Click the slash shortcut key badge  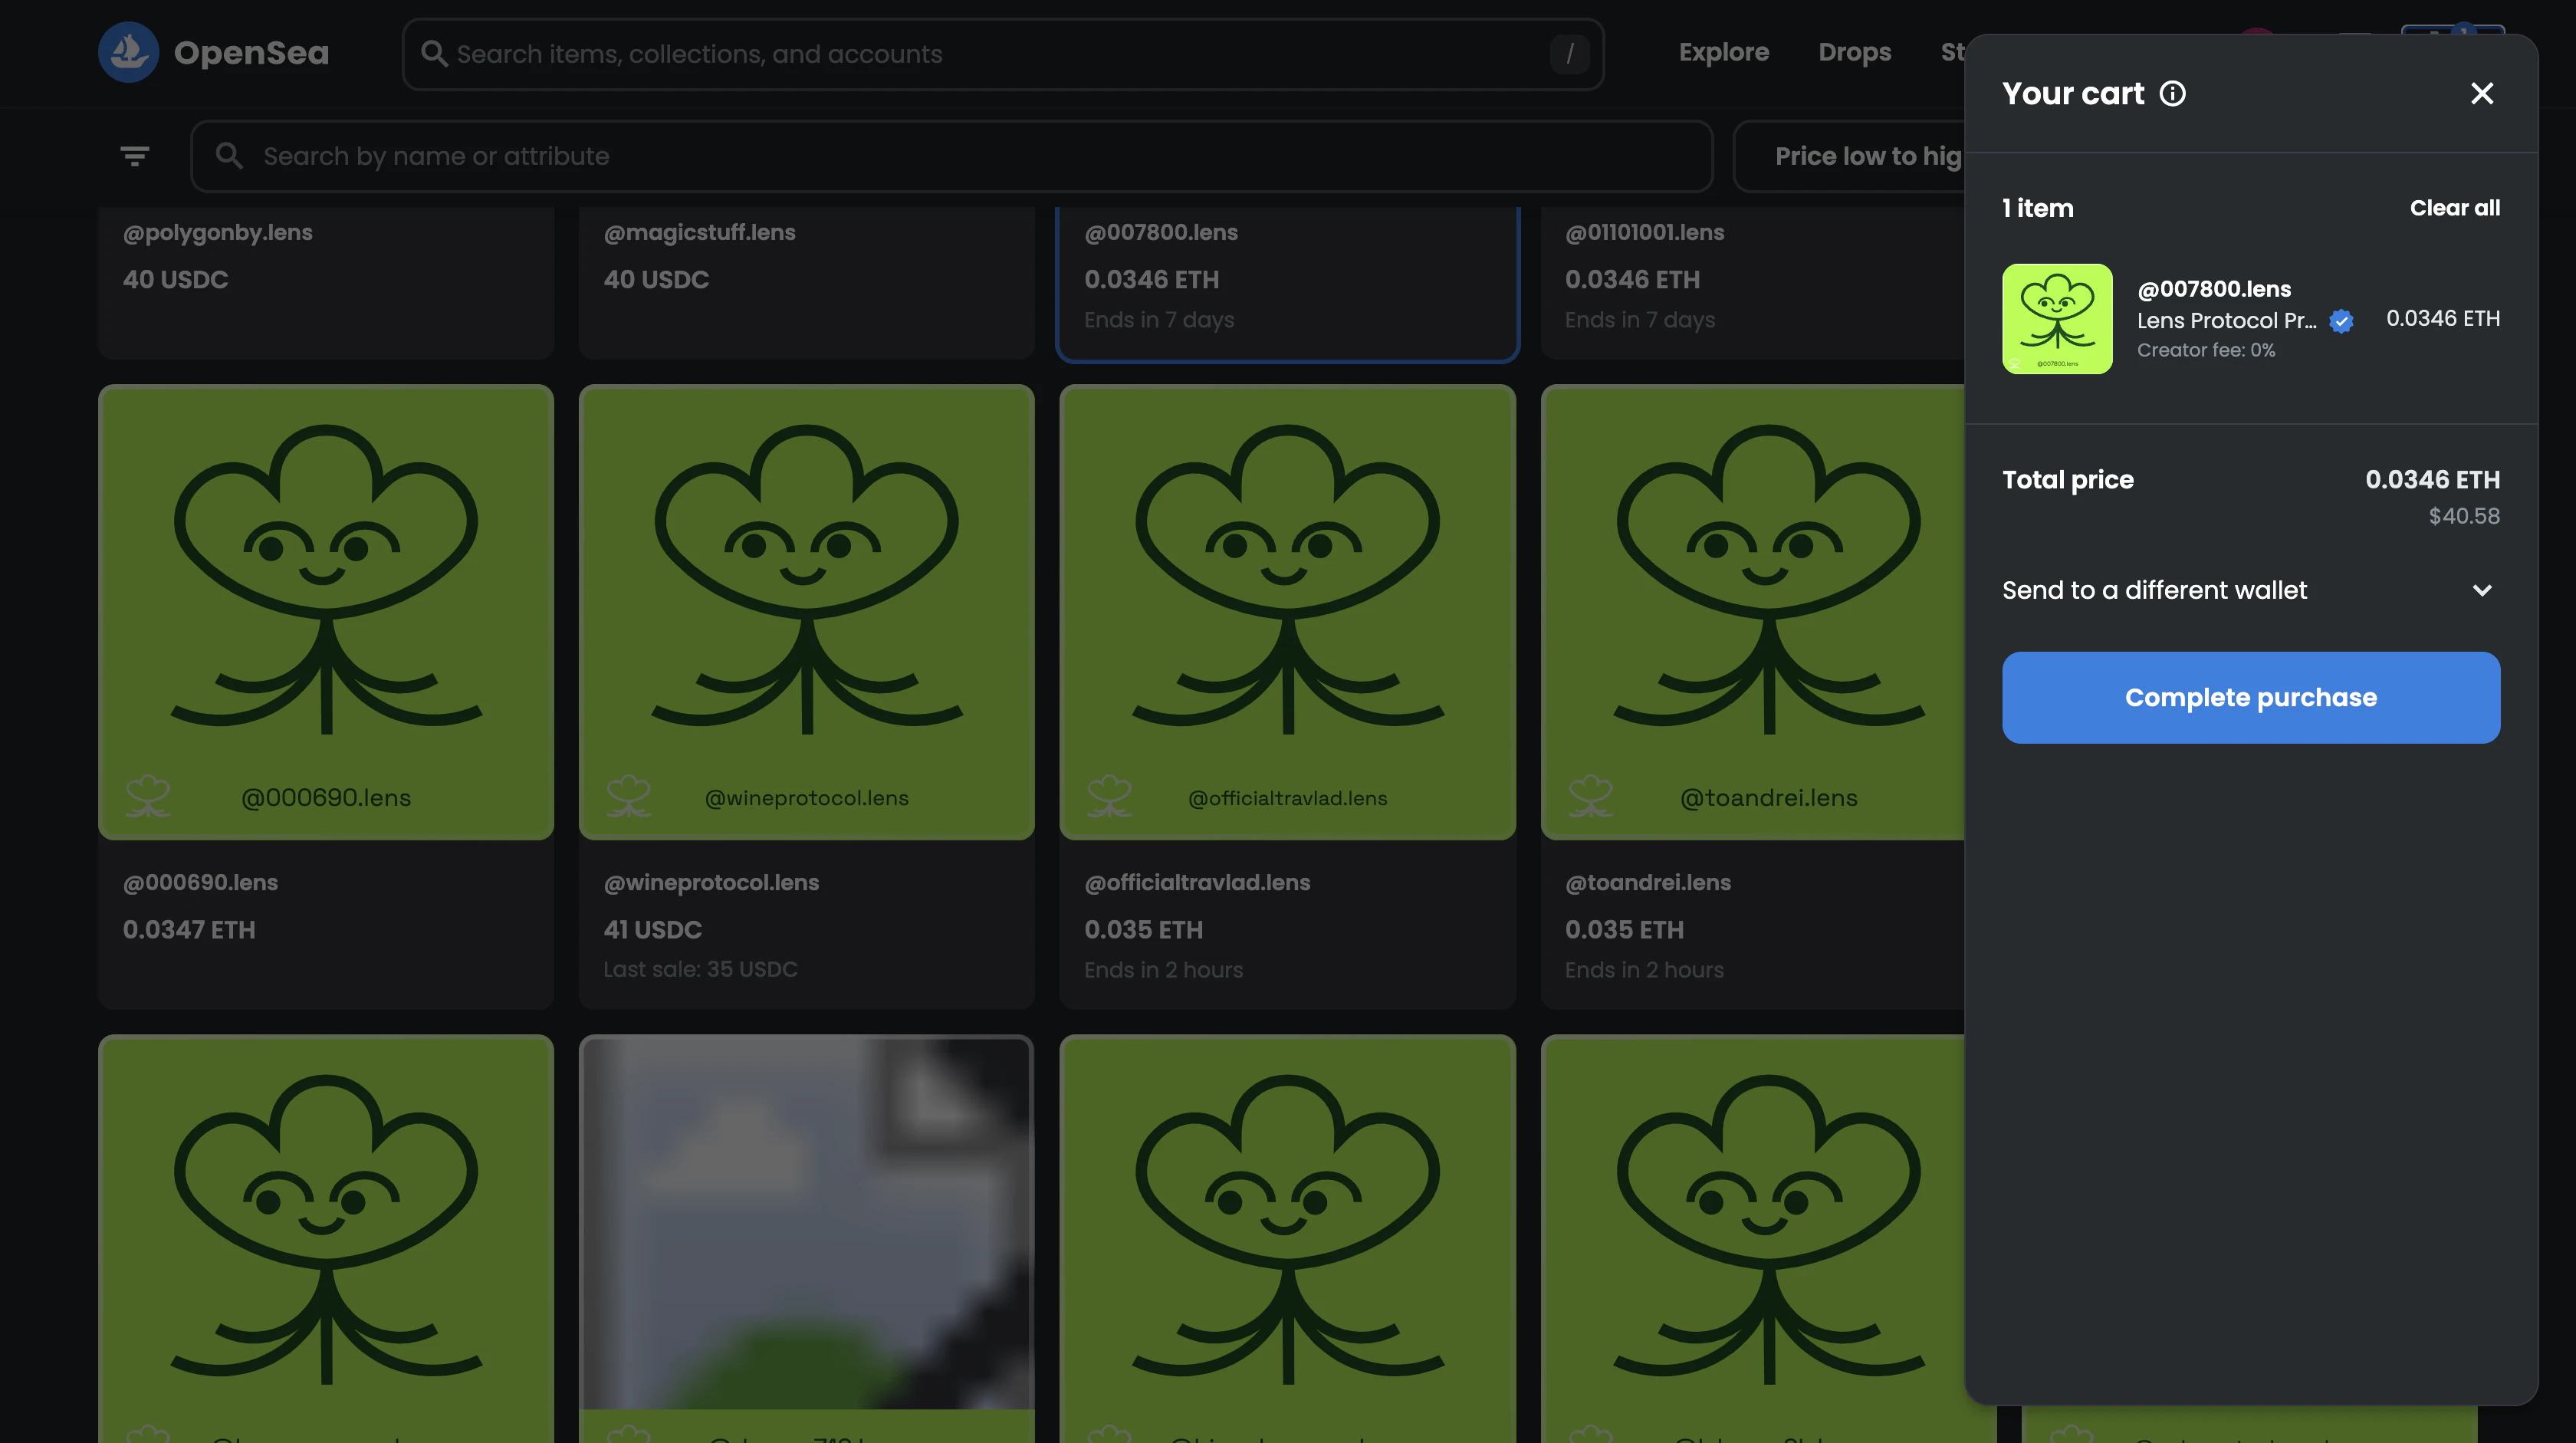point(1569,53)
